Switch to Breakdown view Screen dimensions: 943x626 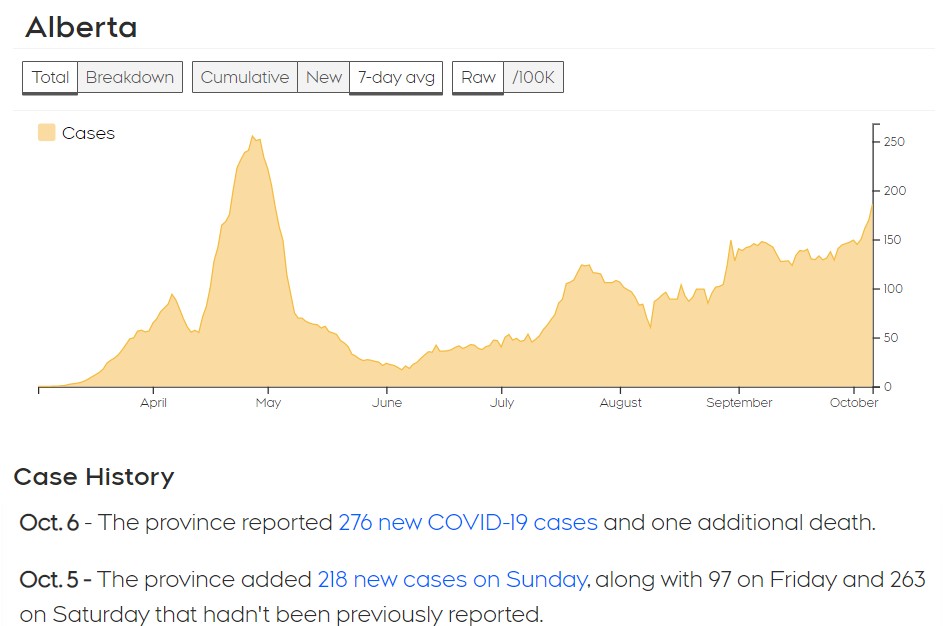[x=130, y=78]
